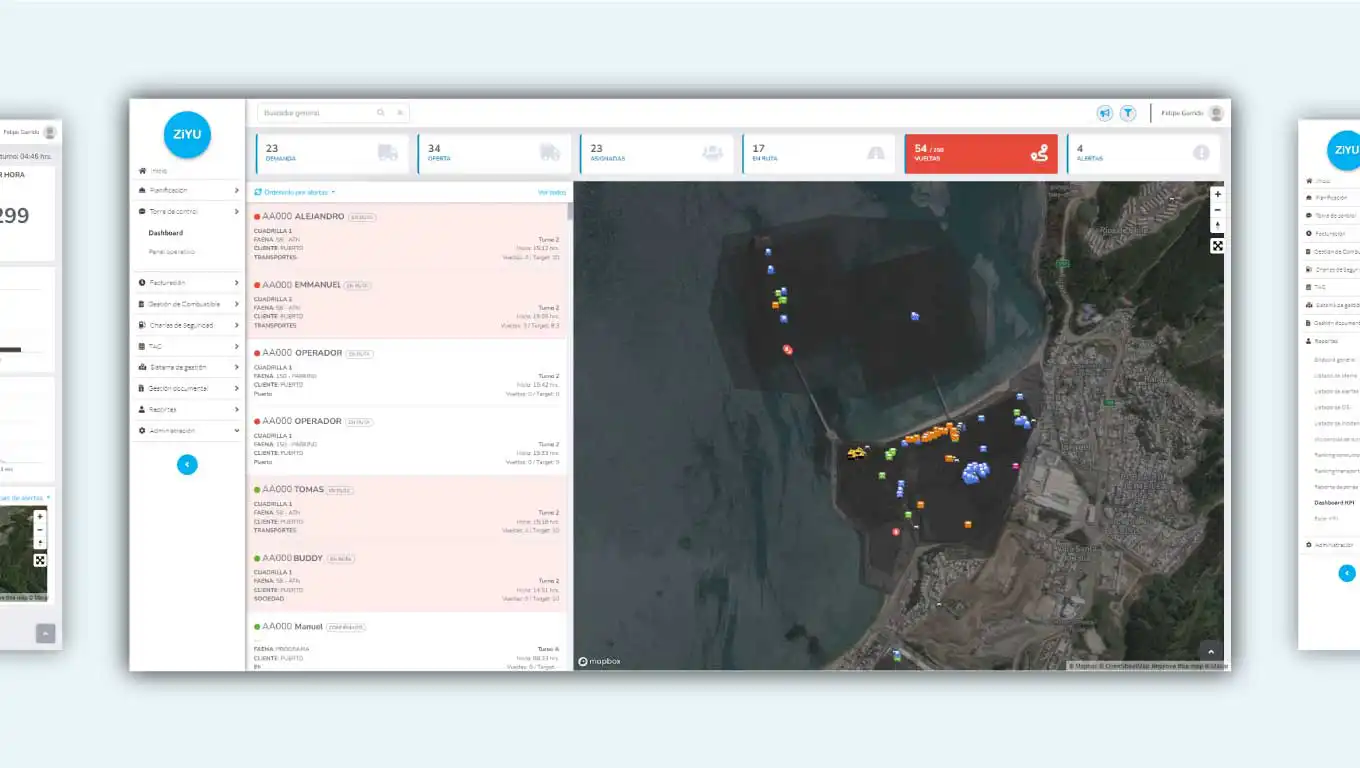The height and width of the screenshot is (768, 1360).
Task: Open the filter funnel icon
Action: [1127, 113]
